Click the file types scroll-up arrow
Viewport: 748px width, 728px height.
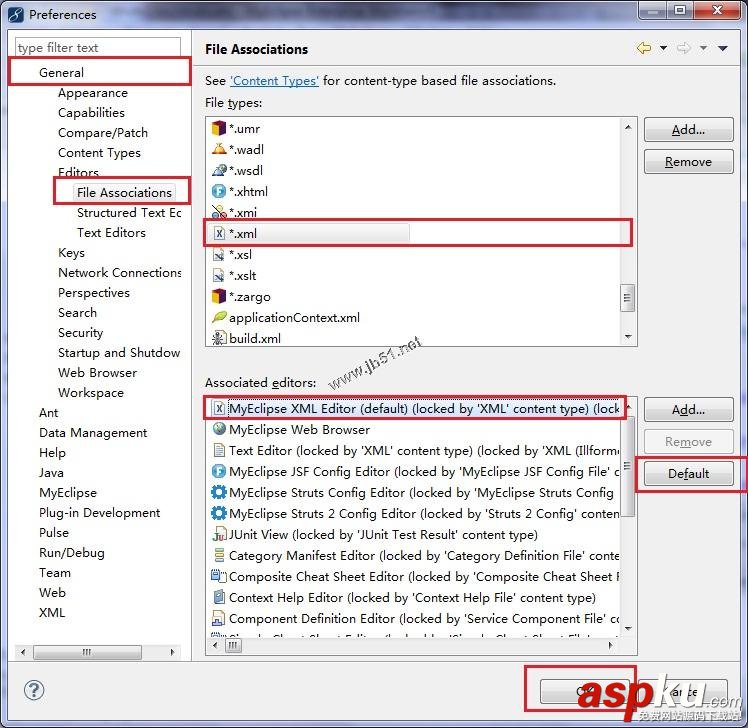click(x=628, y=127)
